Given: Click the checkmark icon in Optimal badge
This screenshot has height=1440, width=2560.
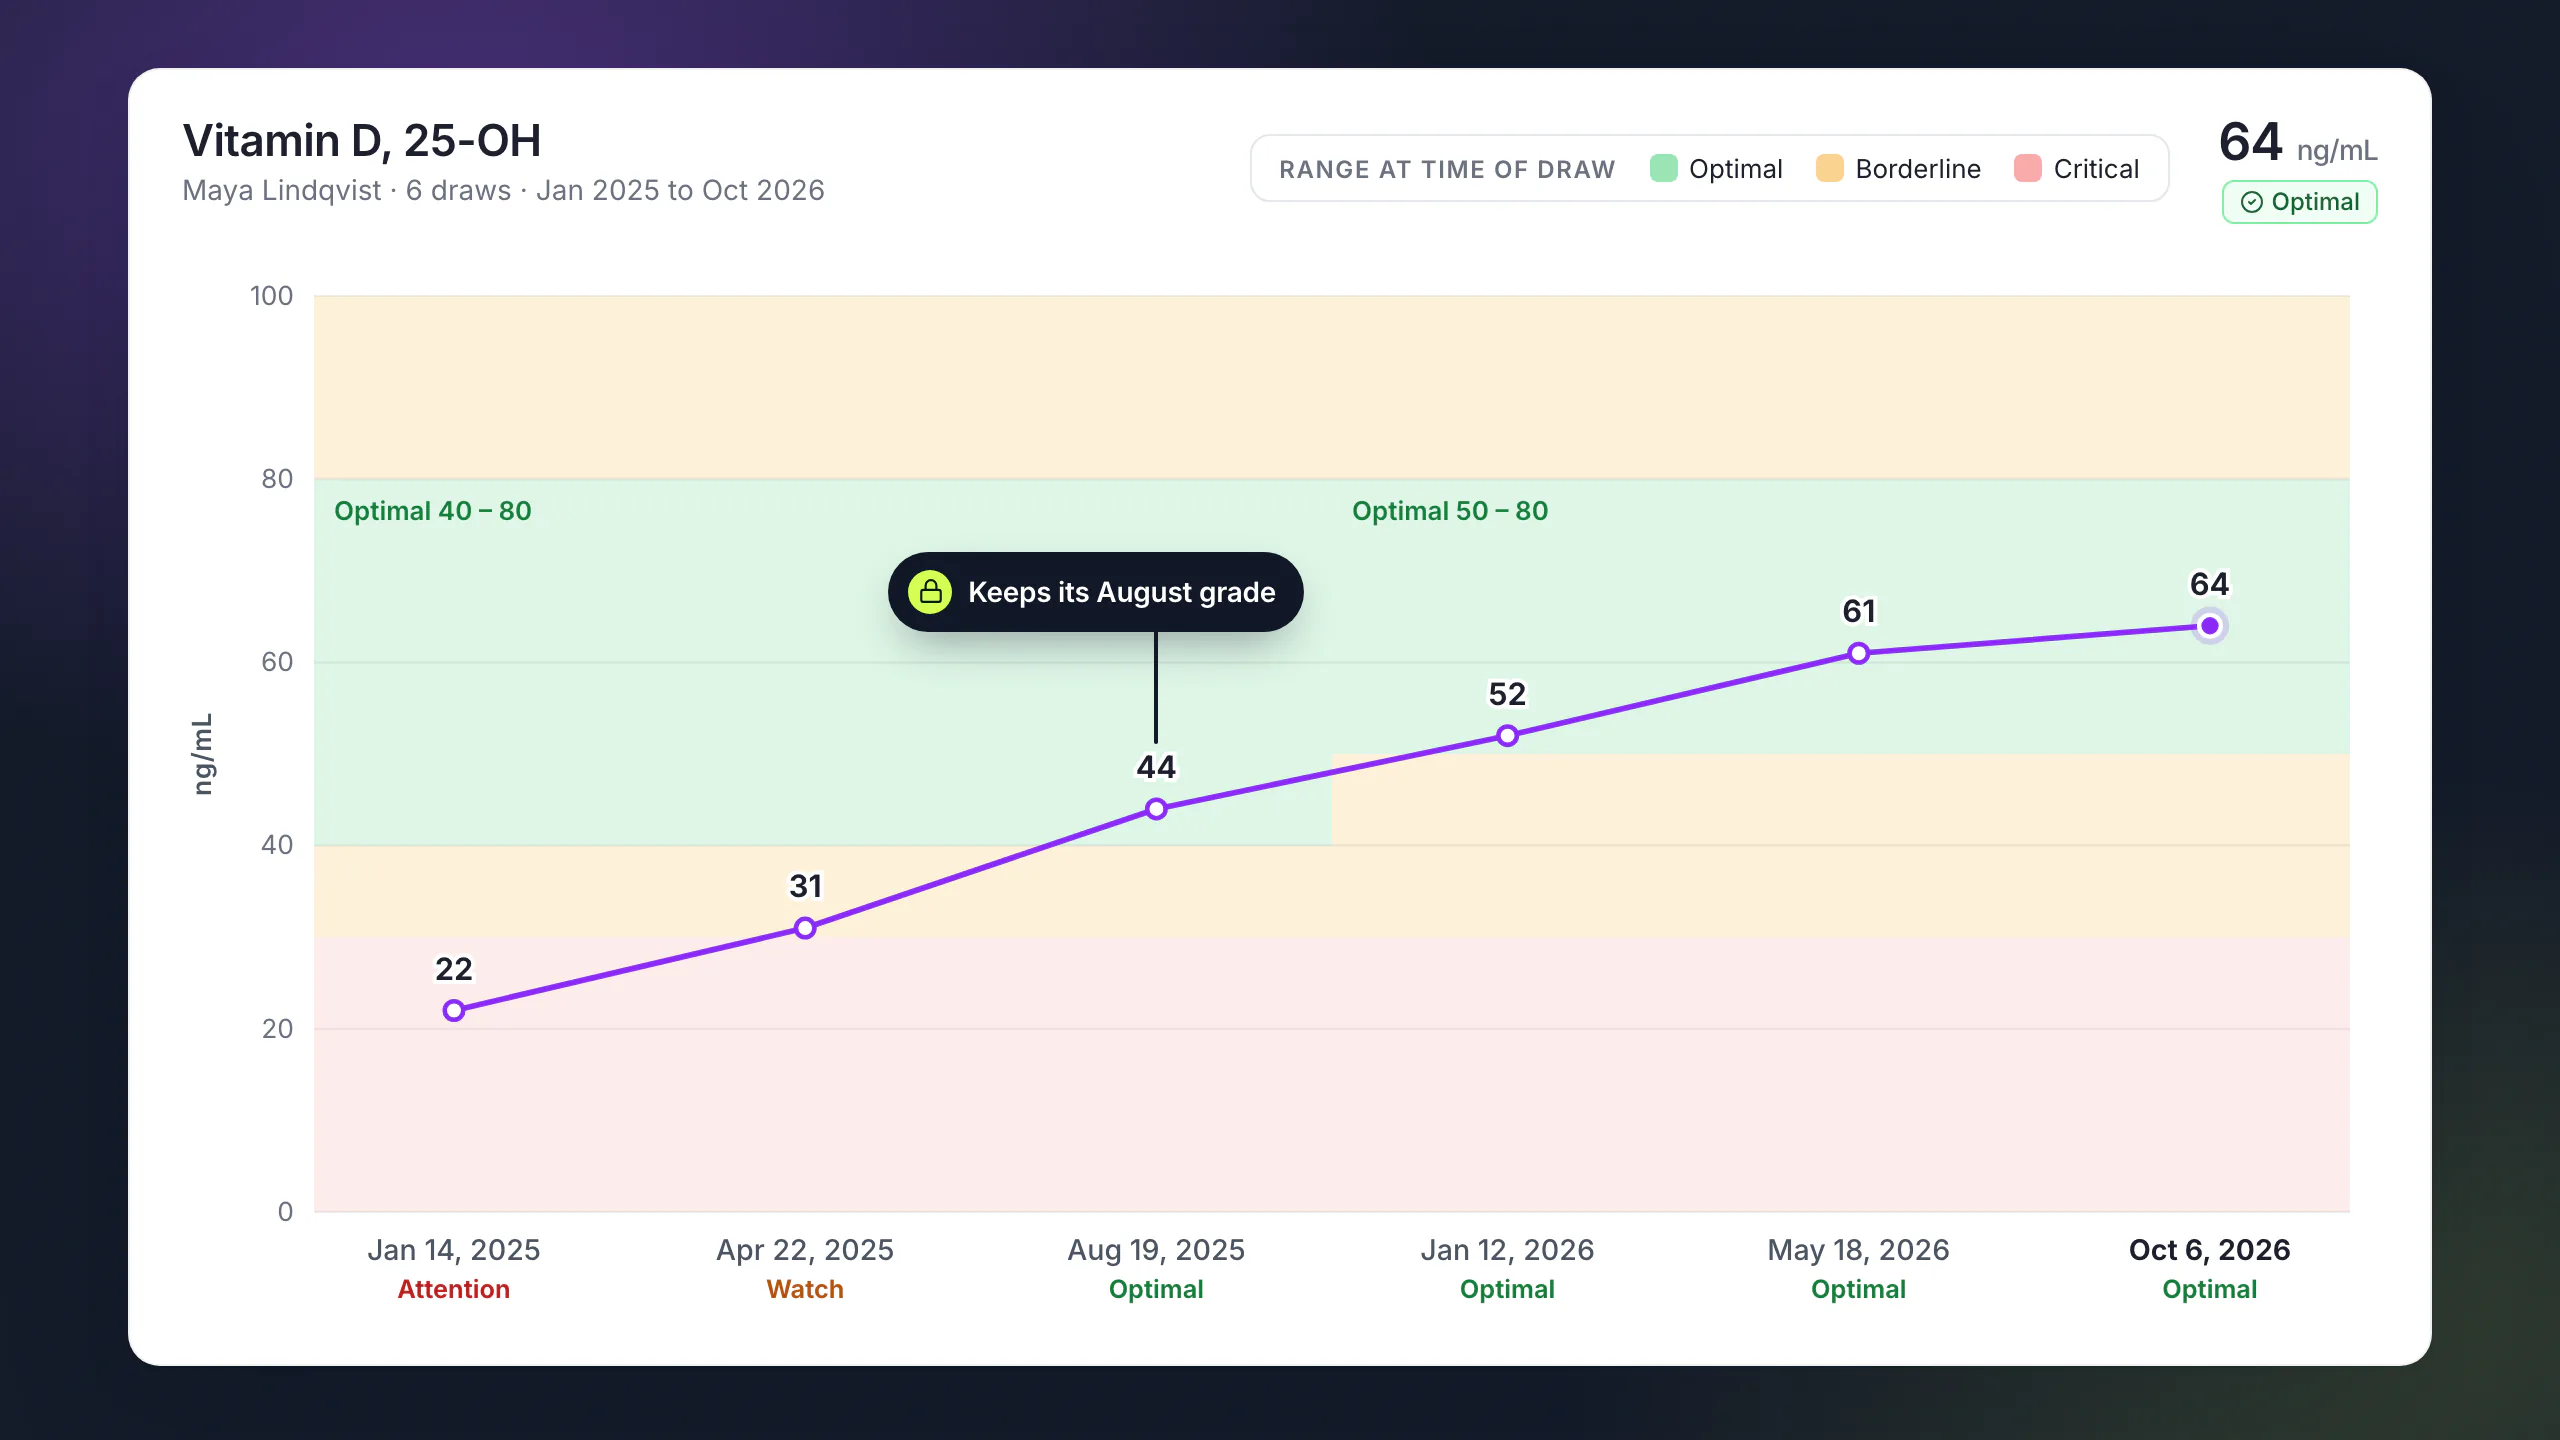Looking at the screenshot, I should (2251, 202).
